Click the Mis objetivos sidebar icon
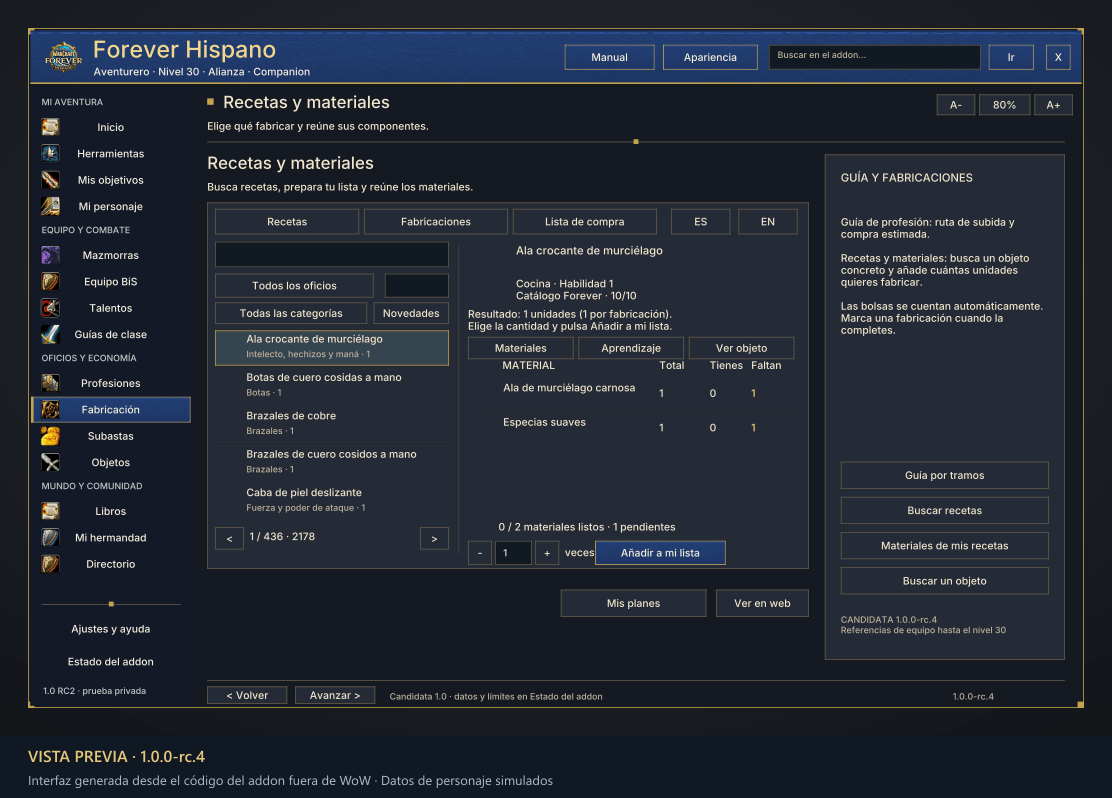The width and height of the screenshot is (1112, 798). tap(50, 180)
